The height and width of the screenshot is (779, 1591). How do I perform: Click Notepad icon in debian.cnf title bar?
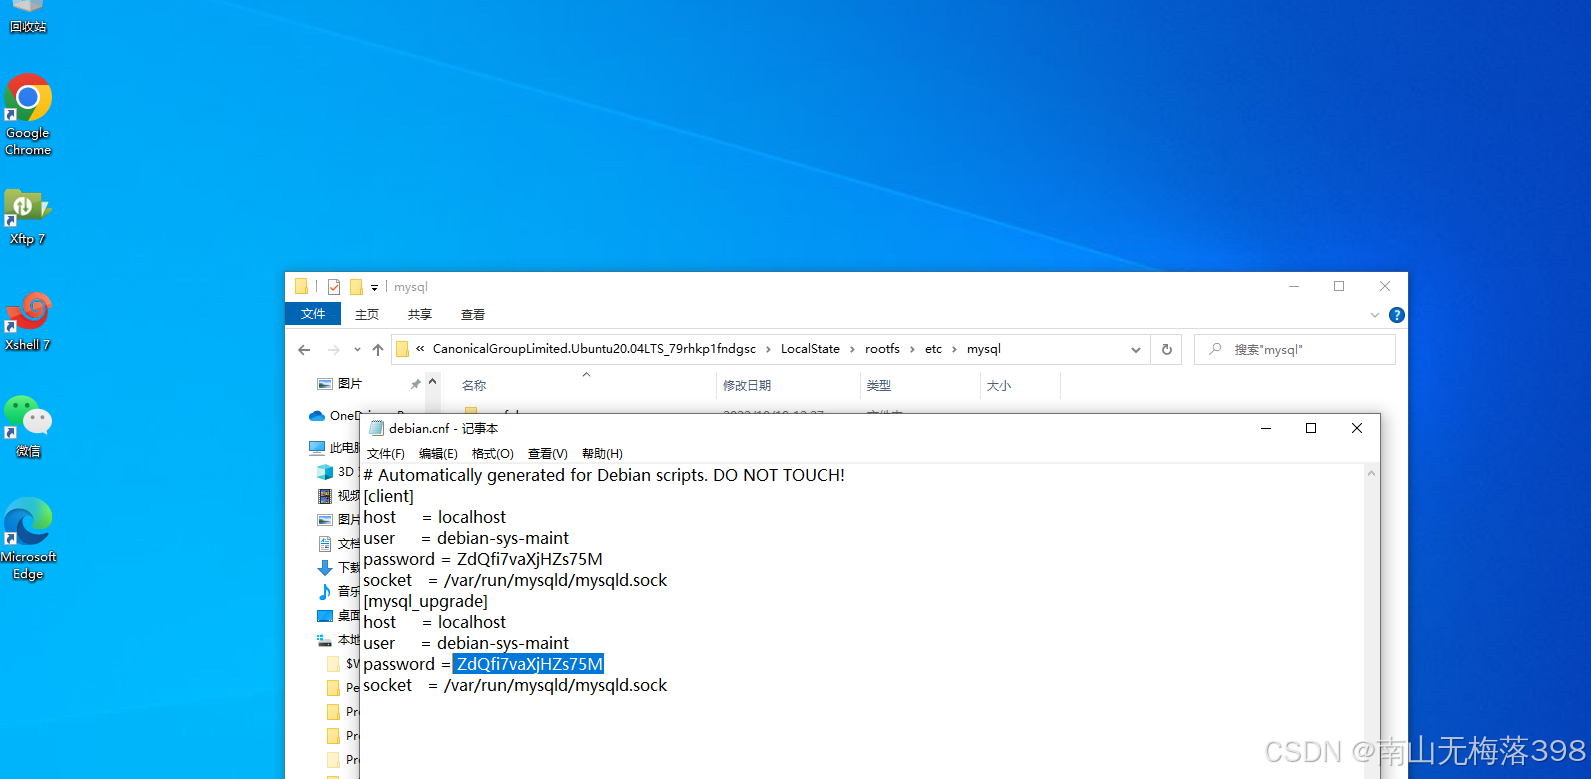(x=377, y=428)
